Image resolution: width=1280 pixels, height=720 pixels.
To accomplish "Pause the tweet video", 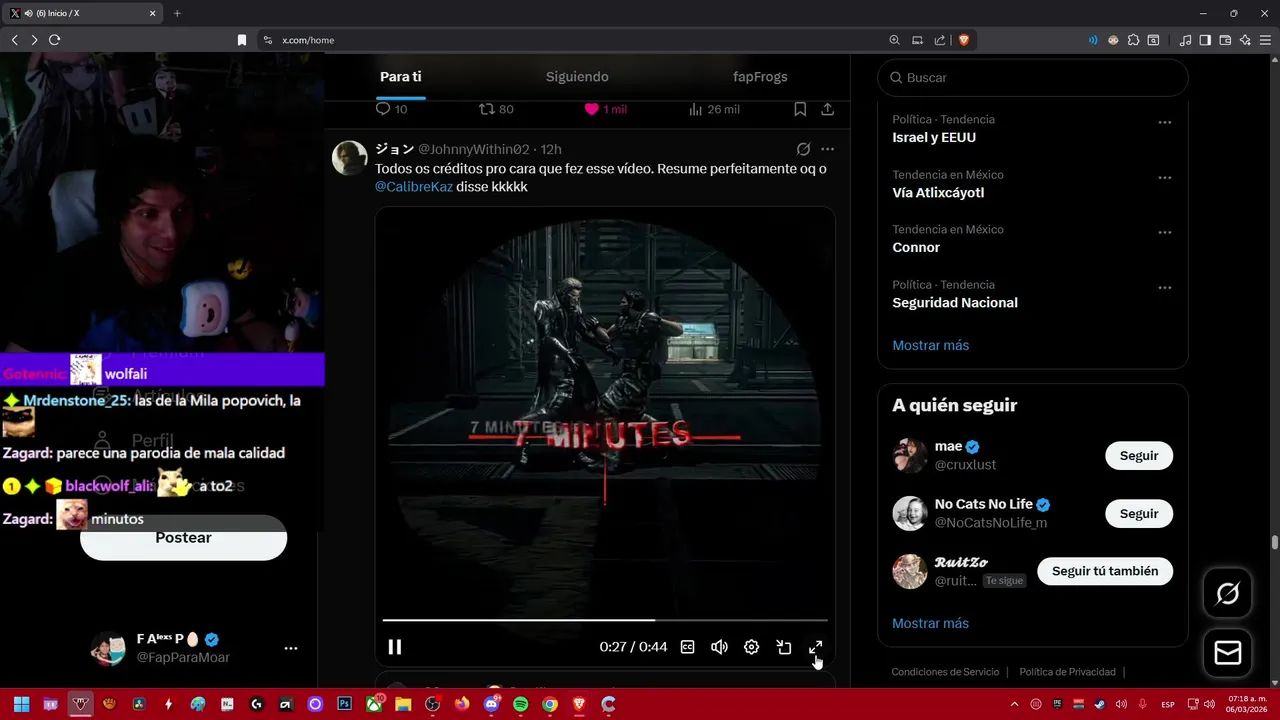I will tap(395, 647).
